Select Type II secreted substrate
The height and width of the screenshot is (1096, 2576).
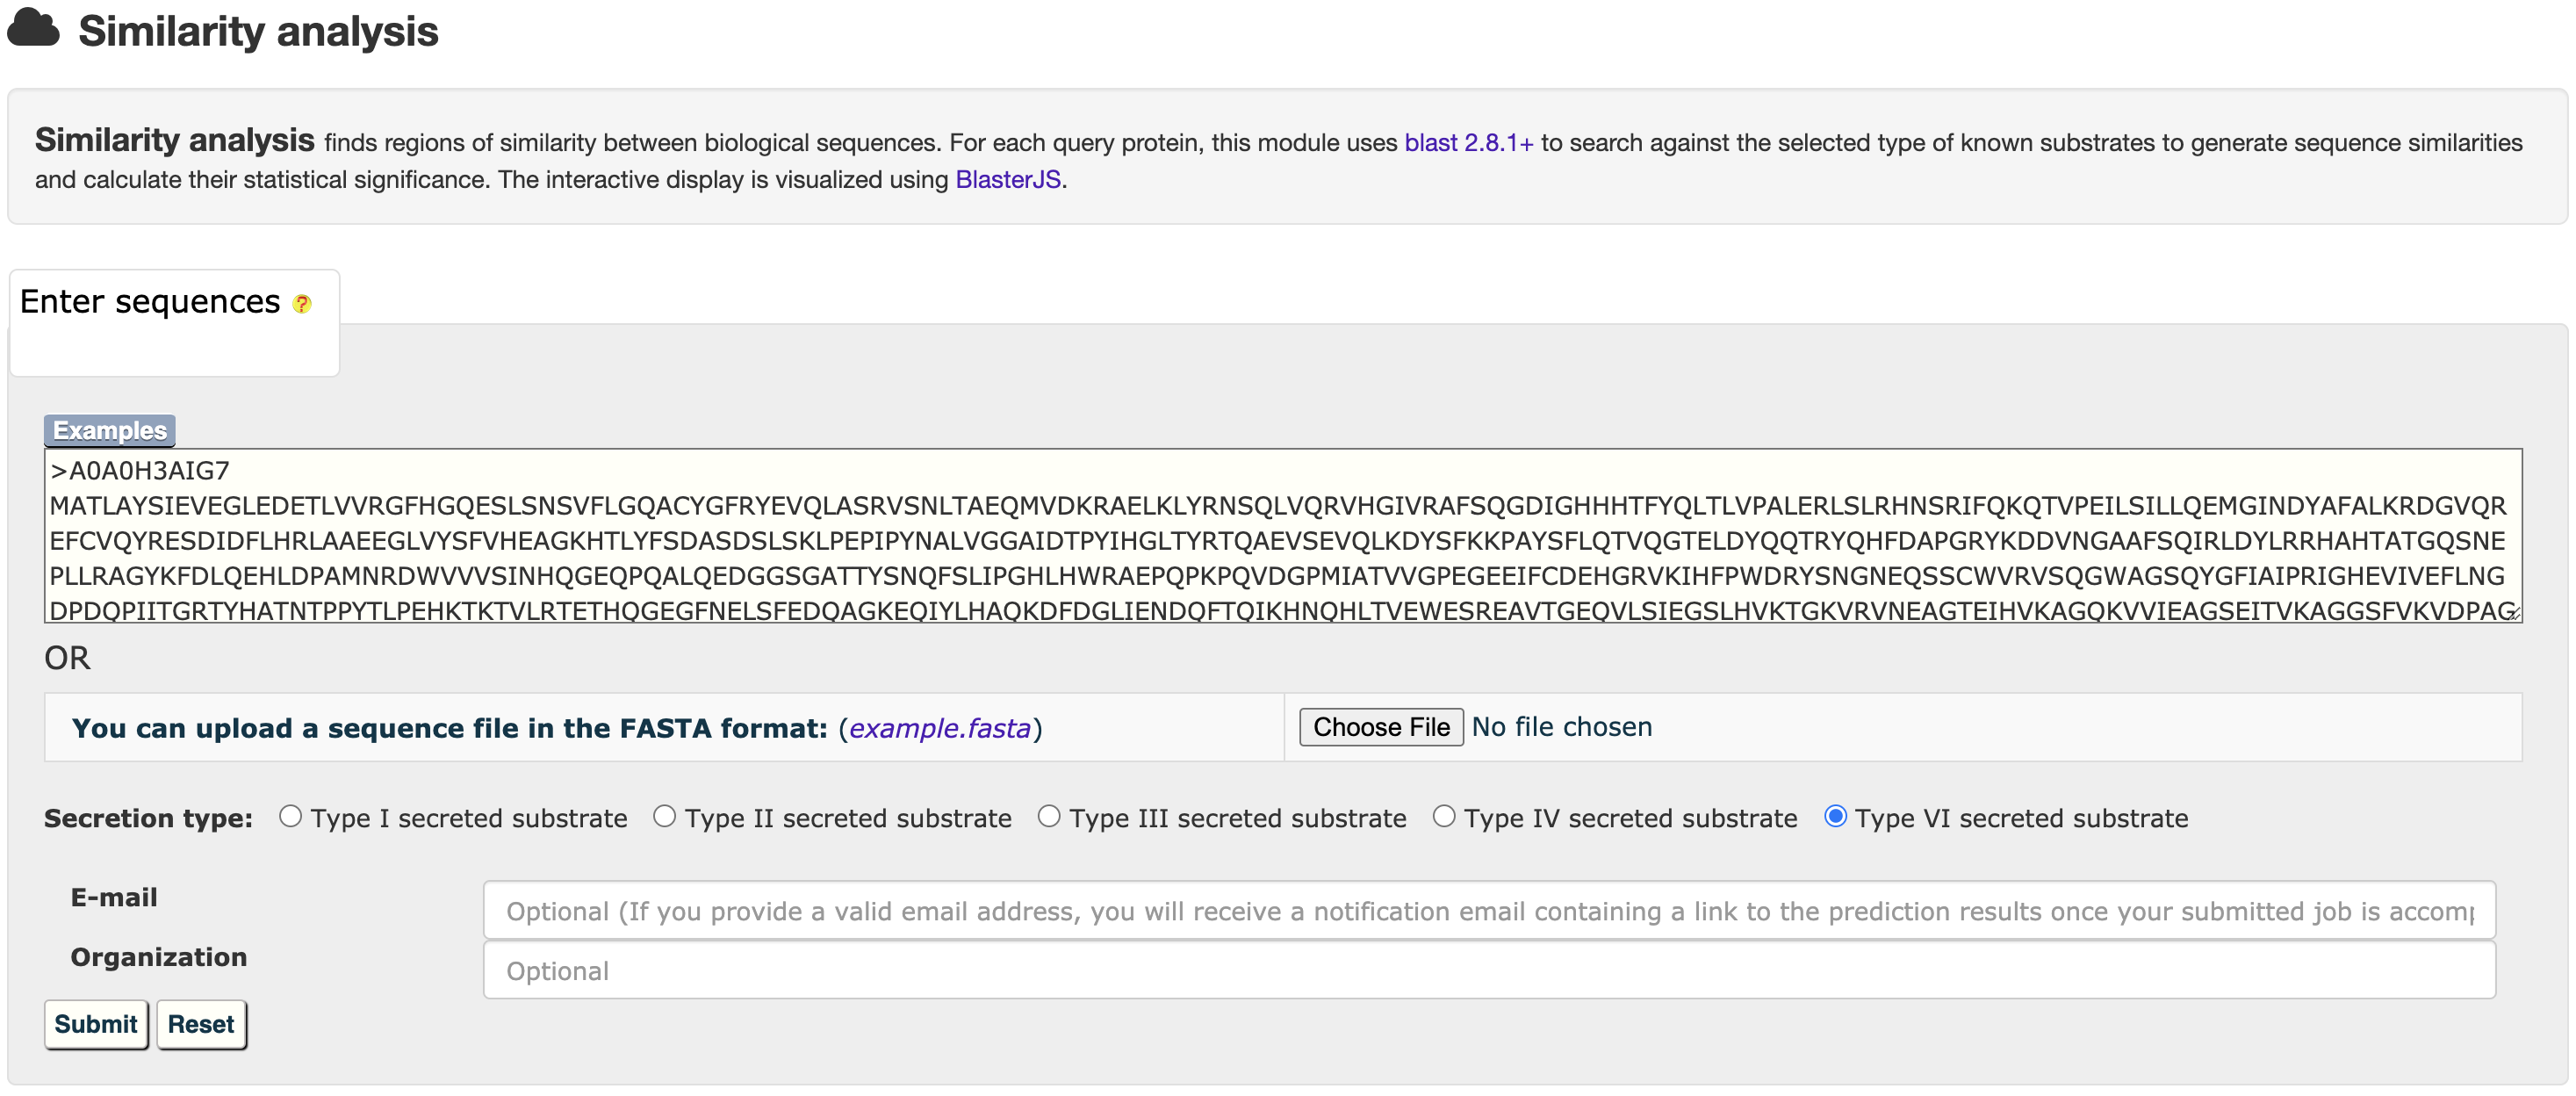665,817
